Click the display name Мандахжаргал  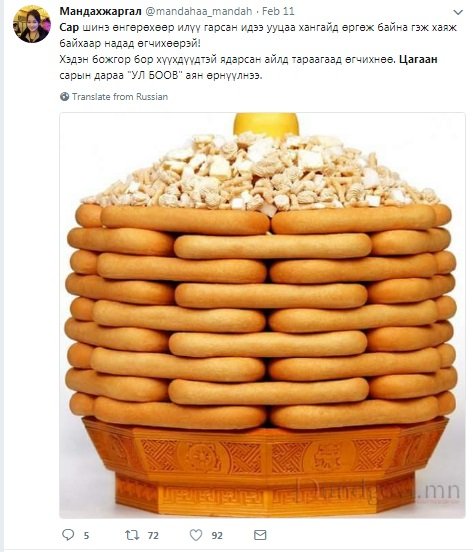click(x=100, y=11)
